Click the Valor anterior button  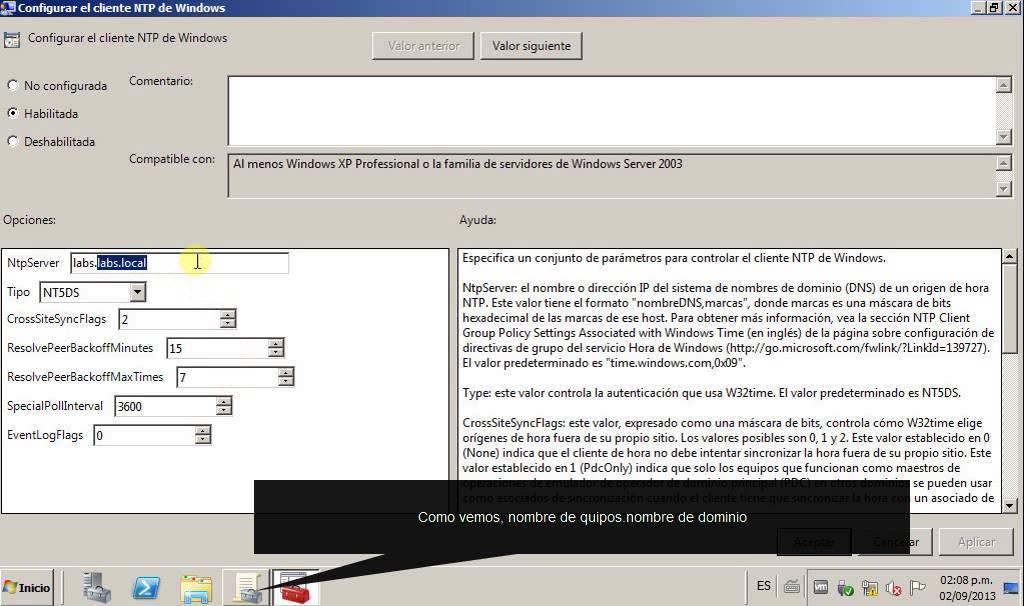click(423, 46)
